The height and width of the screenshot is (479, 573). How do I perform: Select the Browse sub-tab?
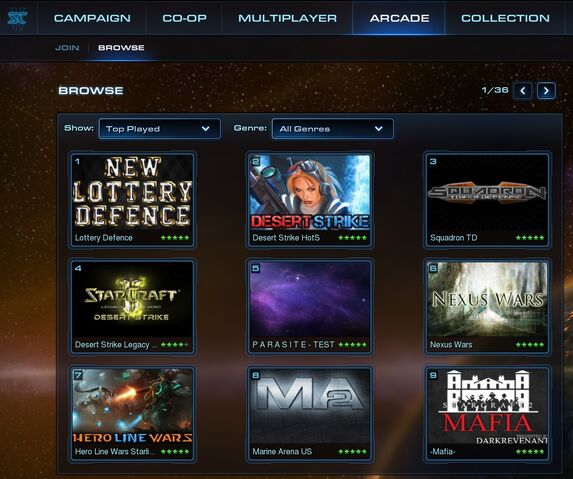point(121,47)
